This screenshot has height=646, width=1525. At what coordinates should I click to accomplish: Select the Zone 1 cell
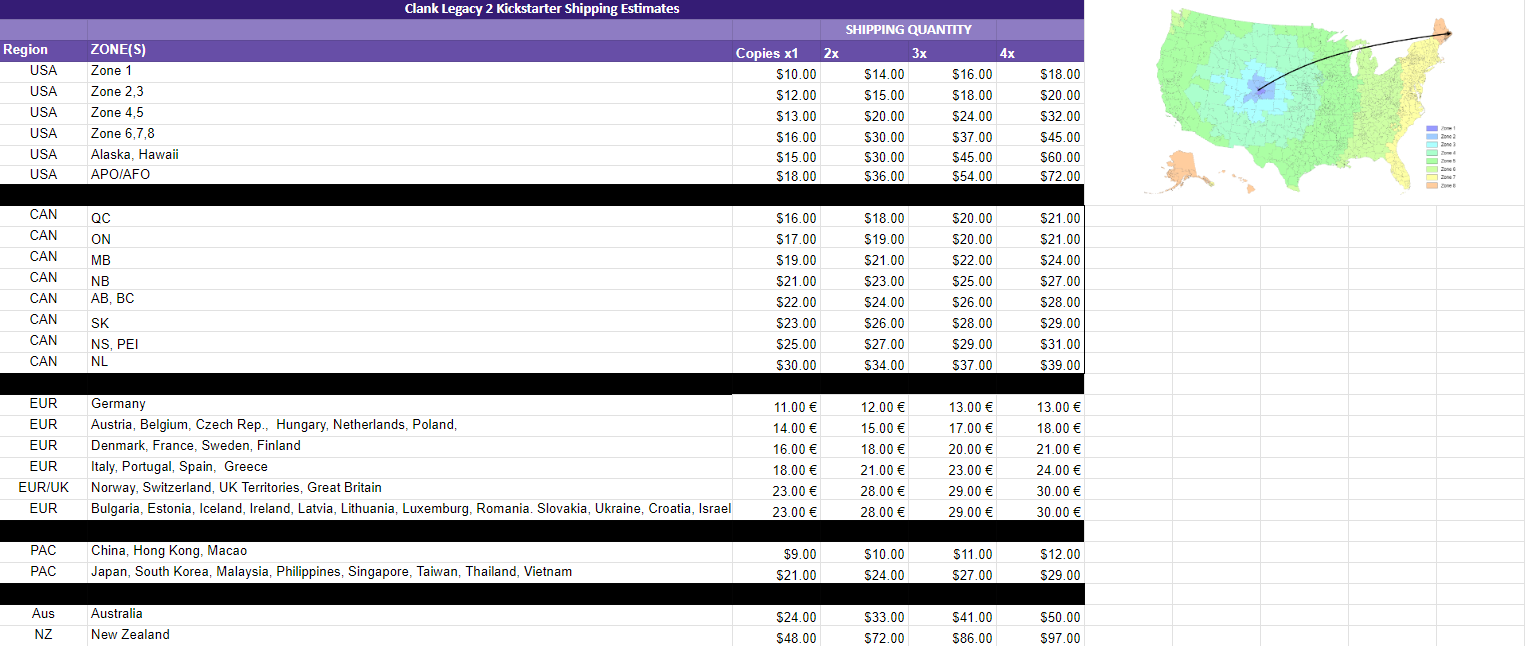(x=410, y=71)
